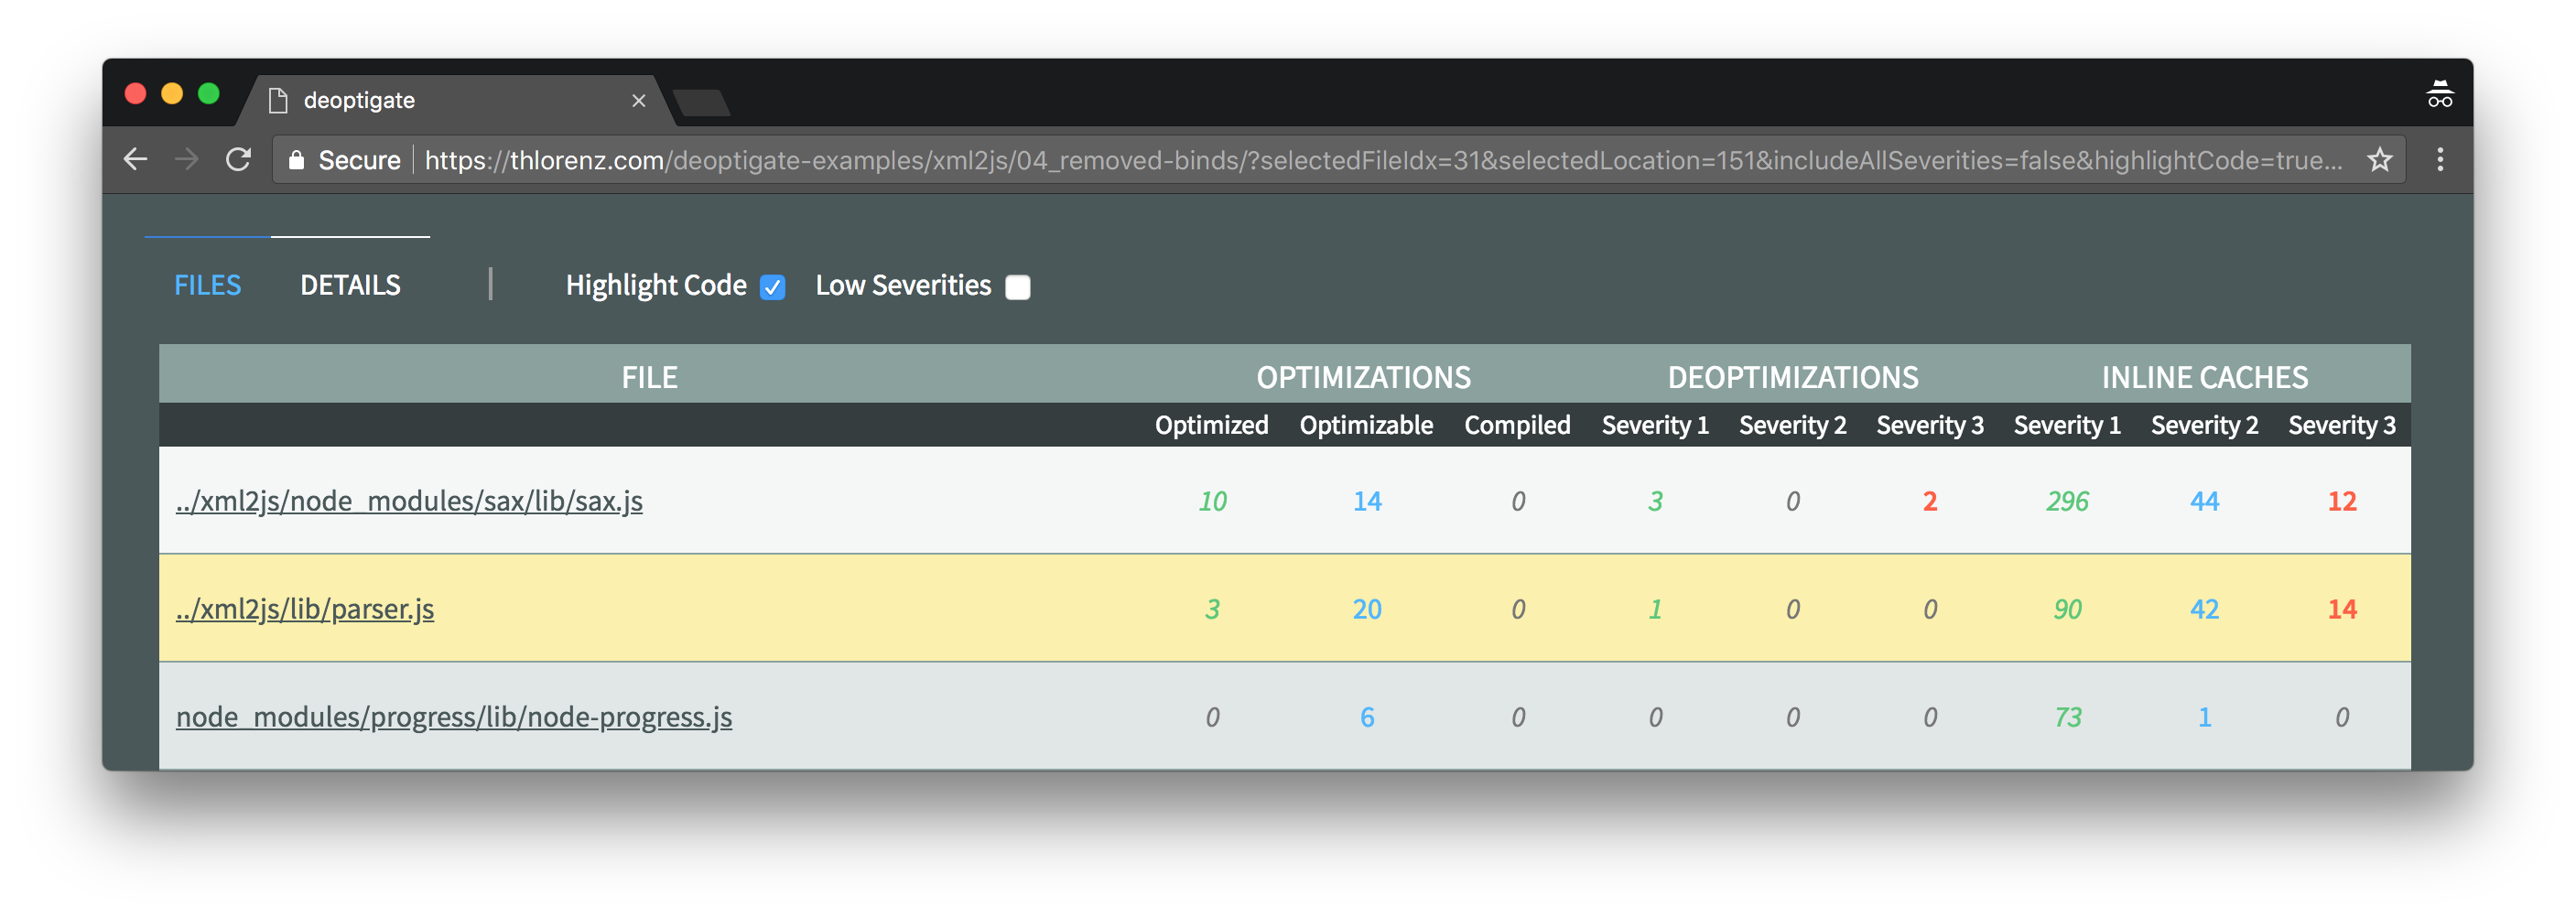The height and width of the screenshot is (917, 2576).
Task: Click the Optimized column subheader
Action: pos(1211,424)
